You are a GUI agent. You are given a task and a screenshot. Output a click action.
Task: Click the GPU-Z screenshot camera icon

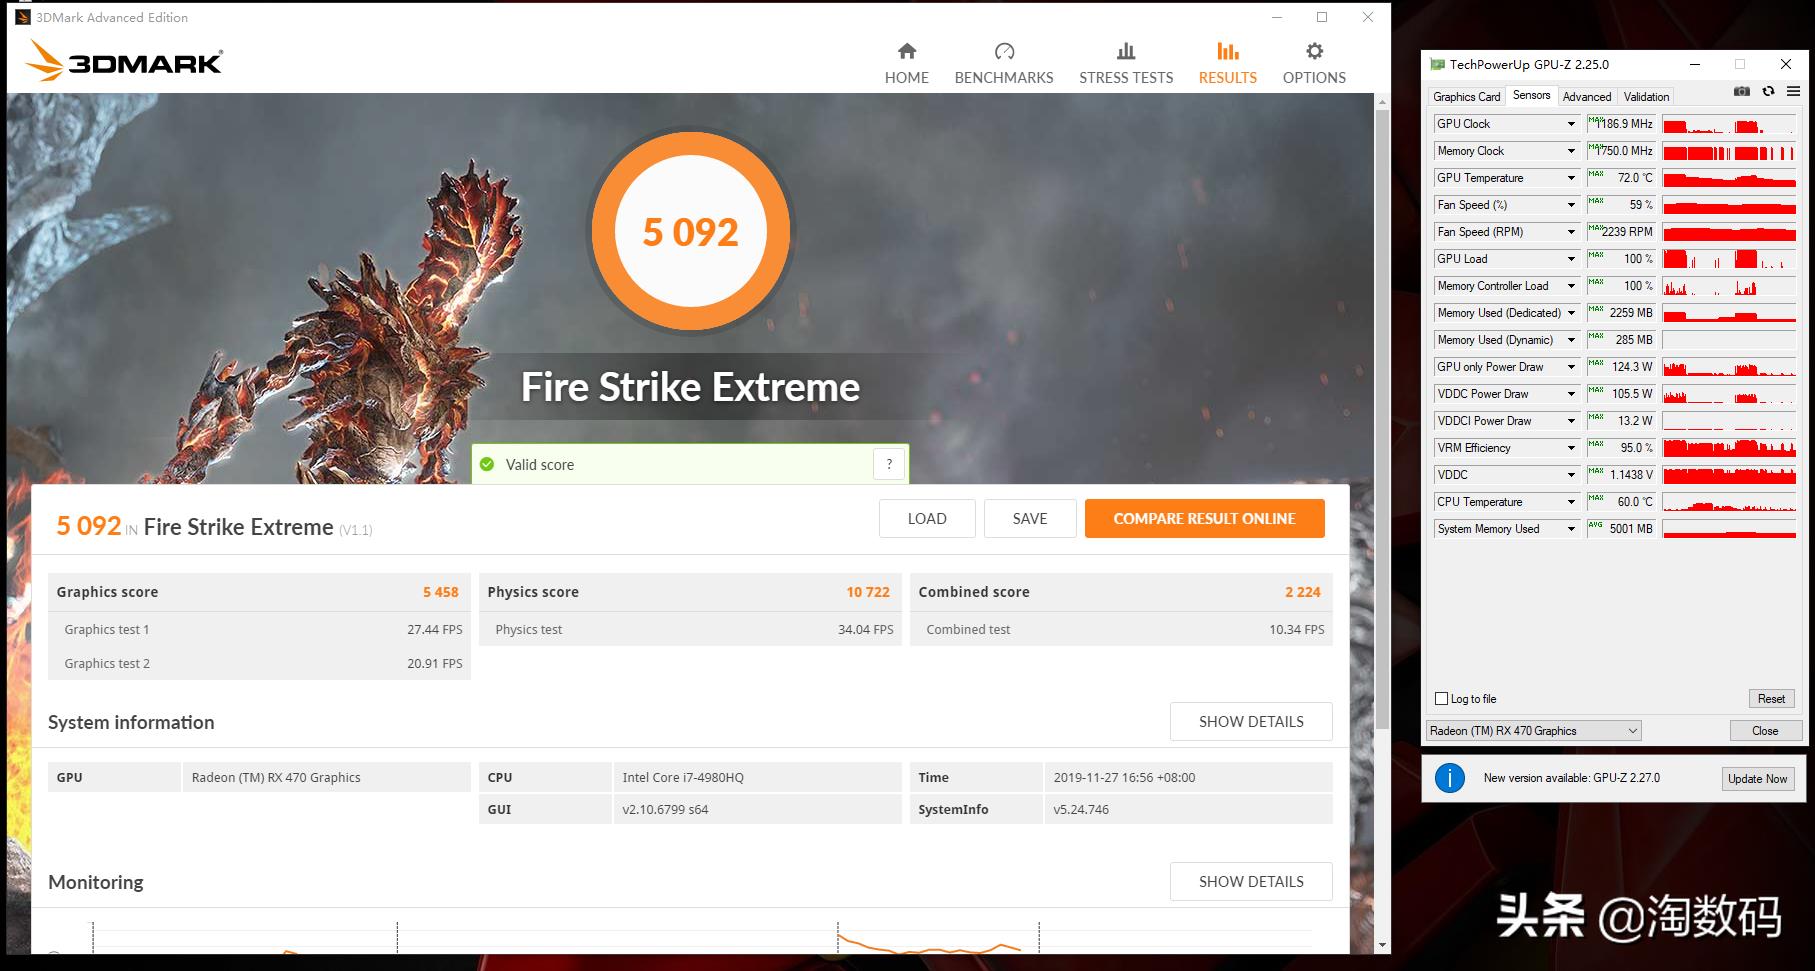pyautogui.click(x=1742, y=91)
